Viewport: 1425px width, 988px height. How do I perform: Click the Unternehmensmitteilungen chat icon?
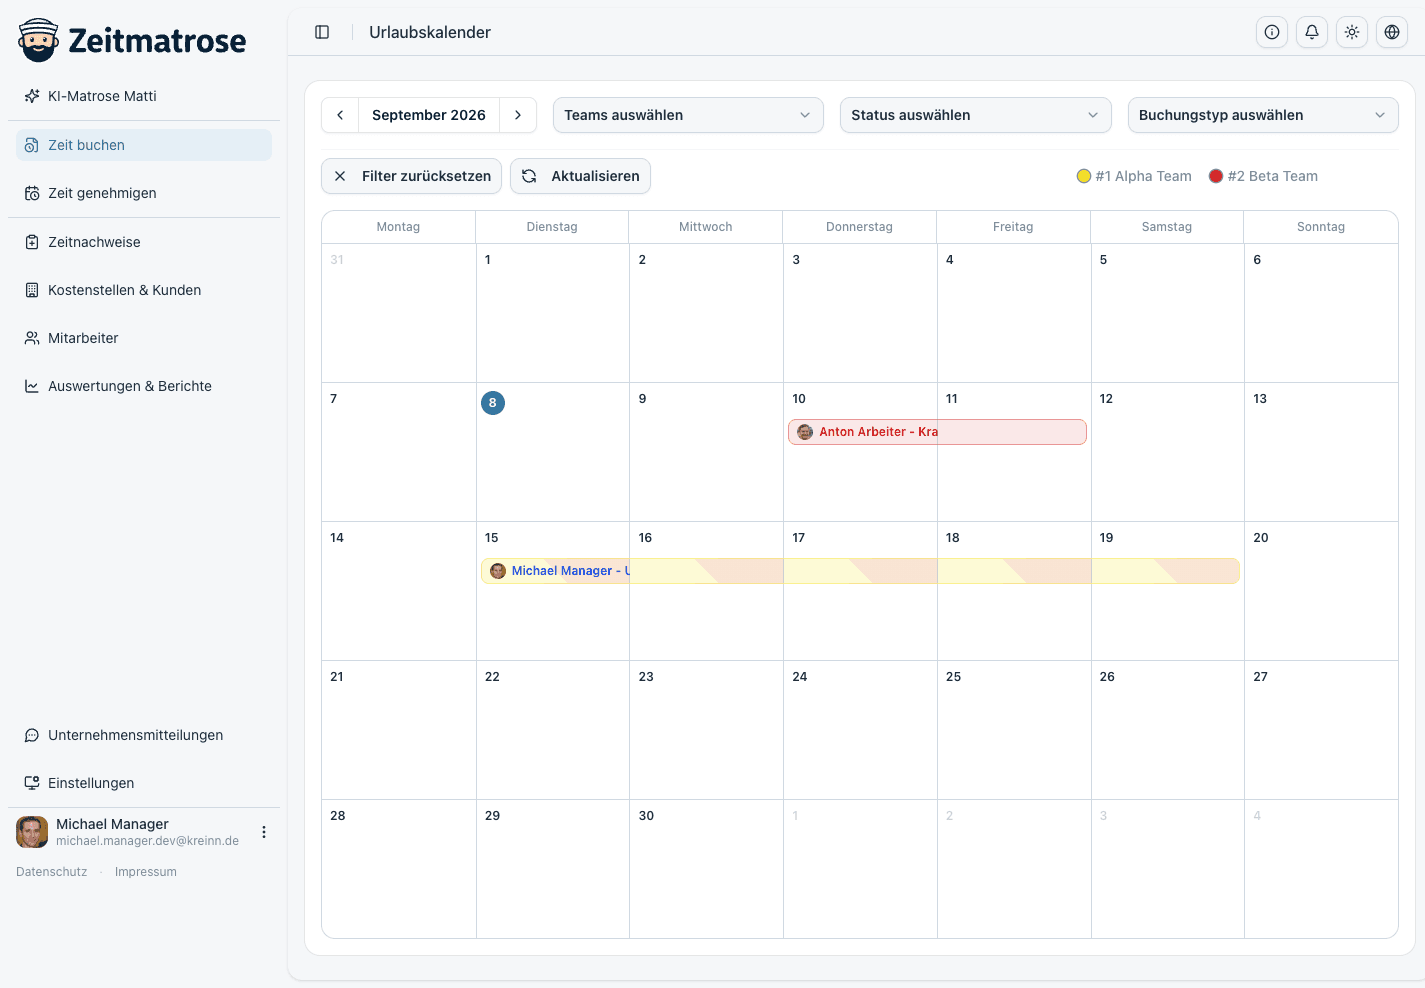click(32, 735)
